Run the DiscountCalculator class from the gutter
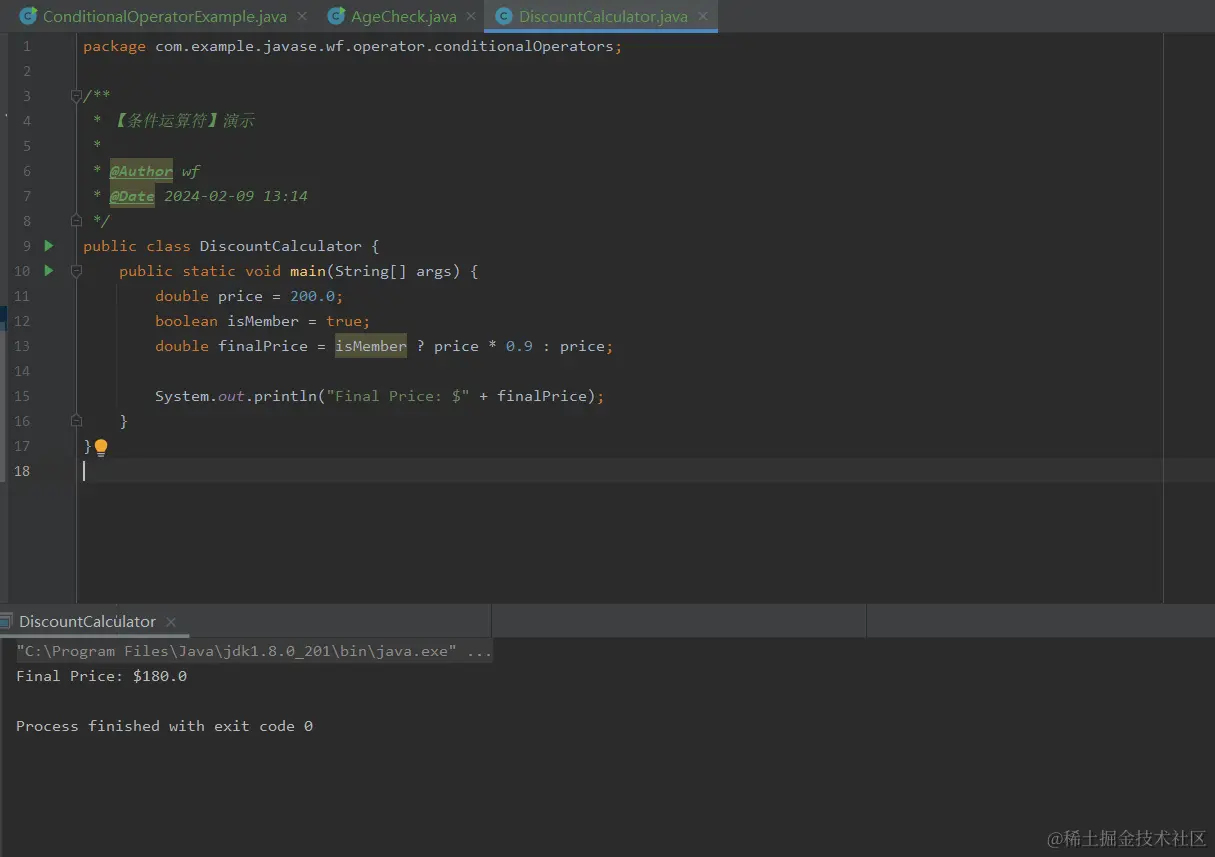Image resolution: width=1215 pixels, height=857 pixels. pos(48,245)
